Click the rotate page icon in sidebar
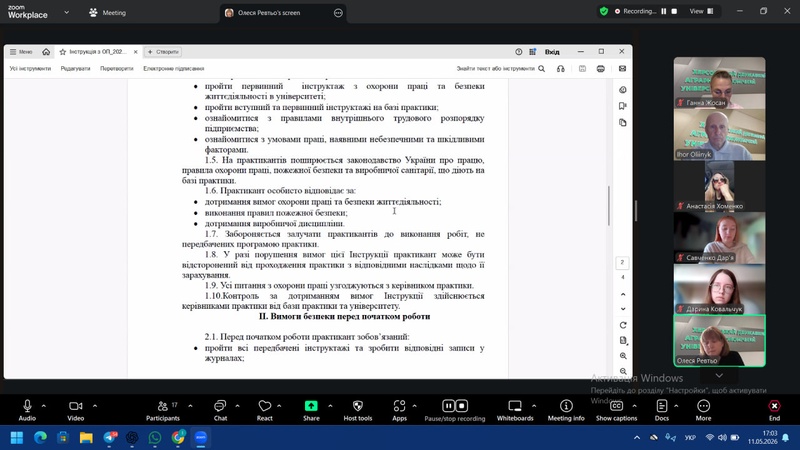This screenshot has width=800, height=450. (x=623, y=325)
